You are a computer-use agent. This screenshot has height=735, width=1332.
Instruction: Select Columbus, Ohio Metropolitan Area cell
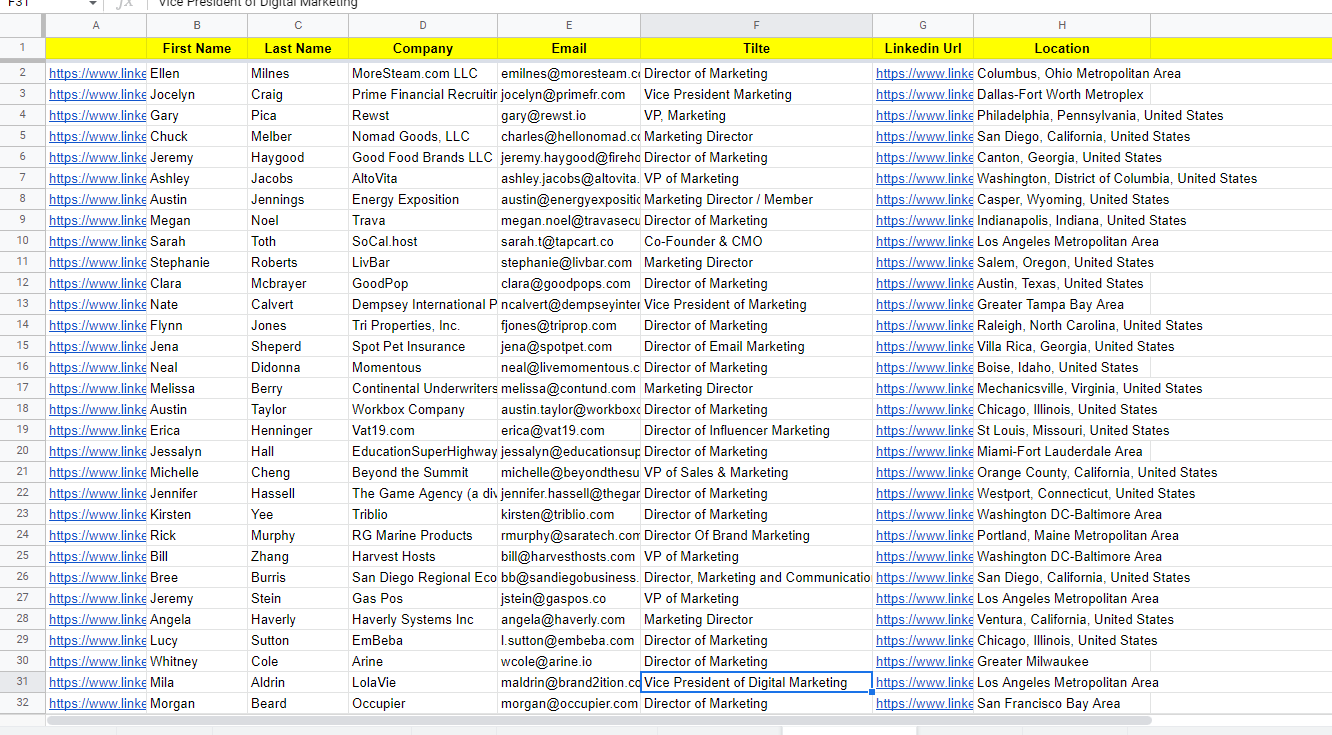[x=1062, y=73]
